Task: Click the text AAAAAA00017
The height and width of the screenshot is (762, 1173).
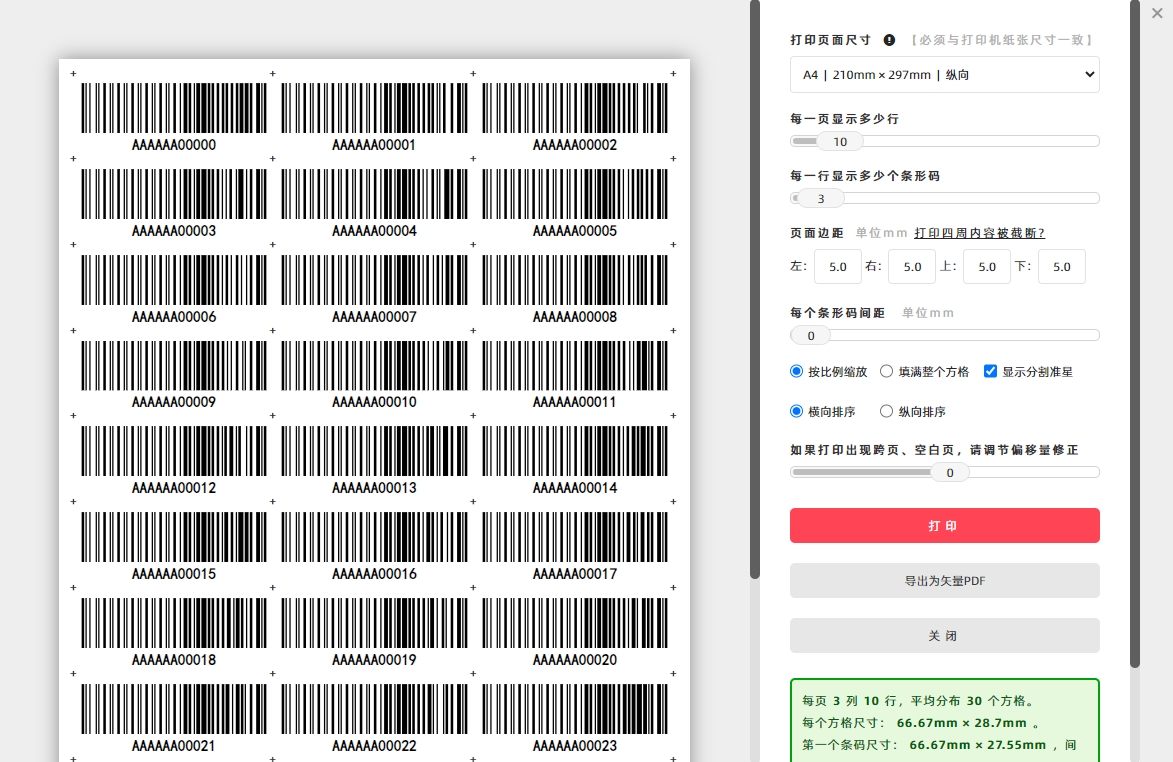Action: [x=575, y=574]
